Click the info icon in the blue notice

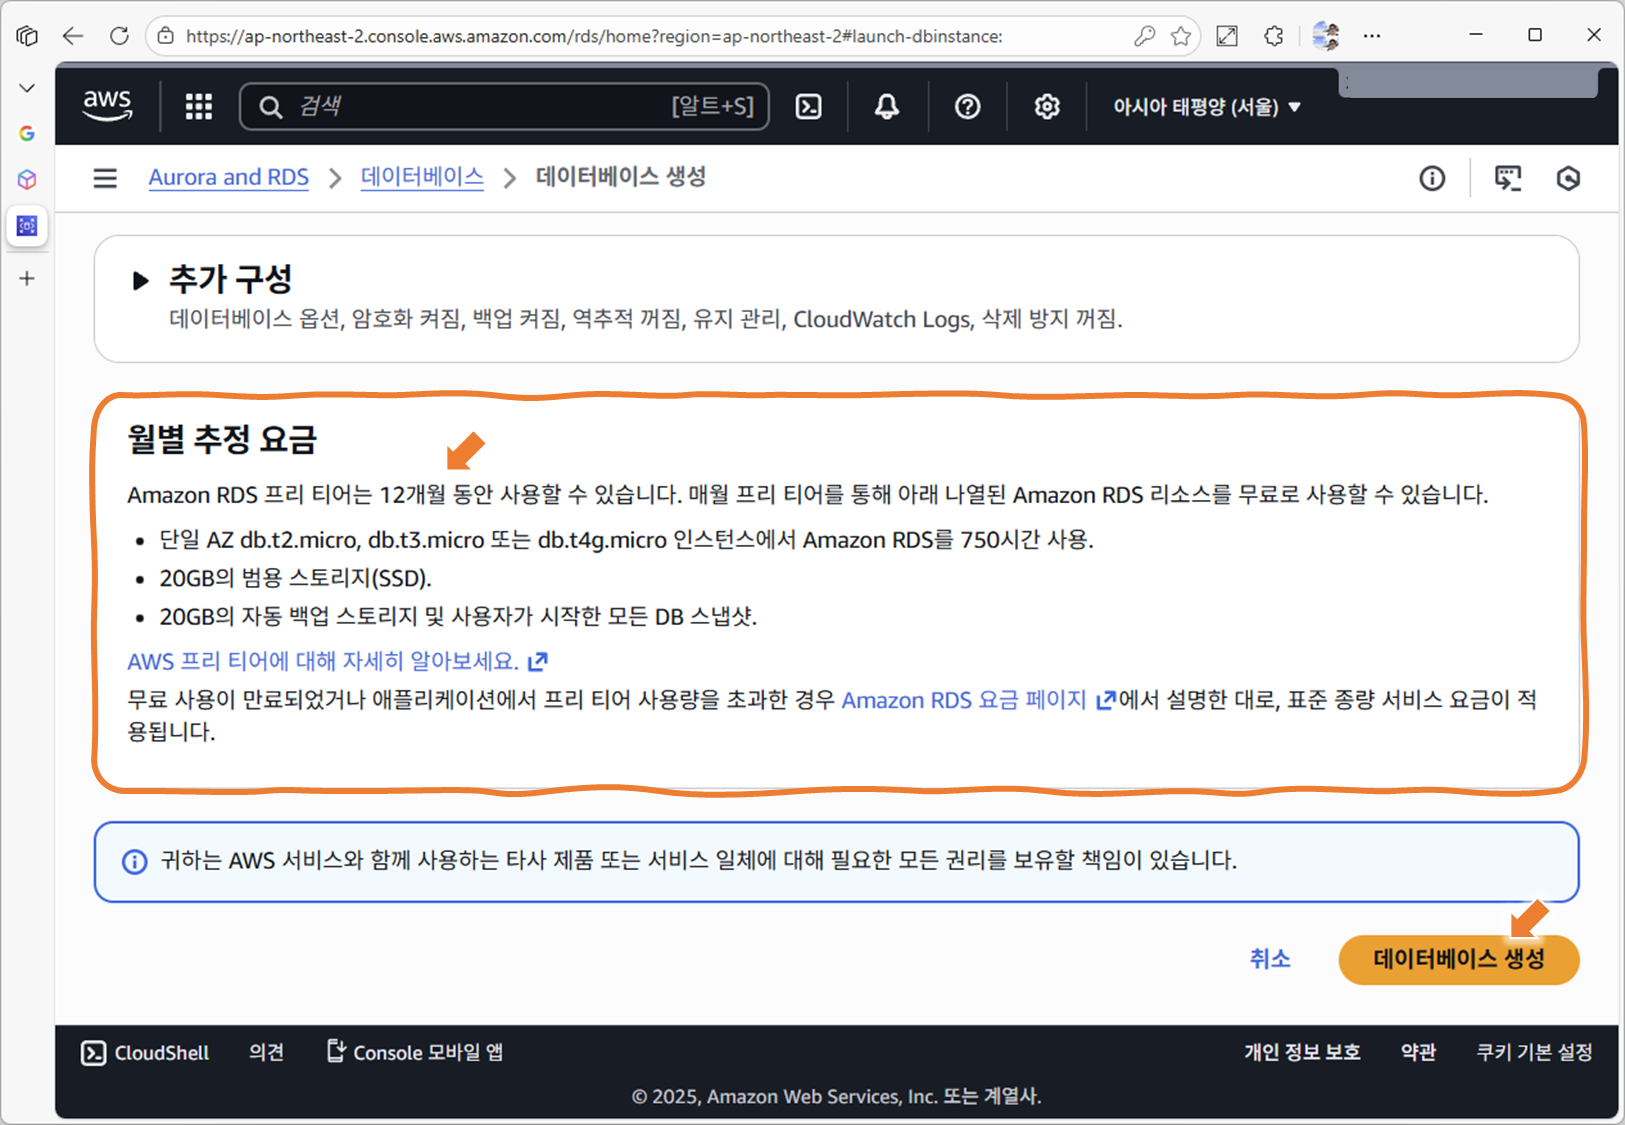134,861
